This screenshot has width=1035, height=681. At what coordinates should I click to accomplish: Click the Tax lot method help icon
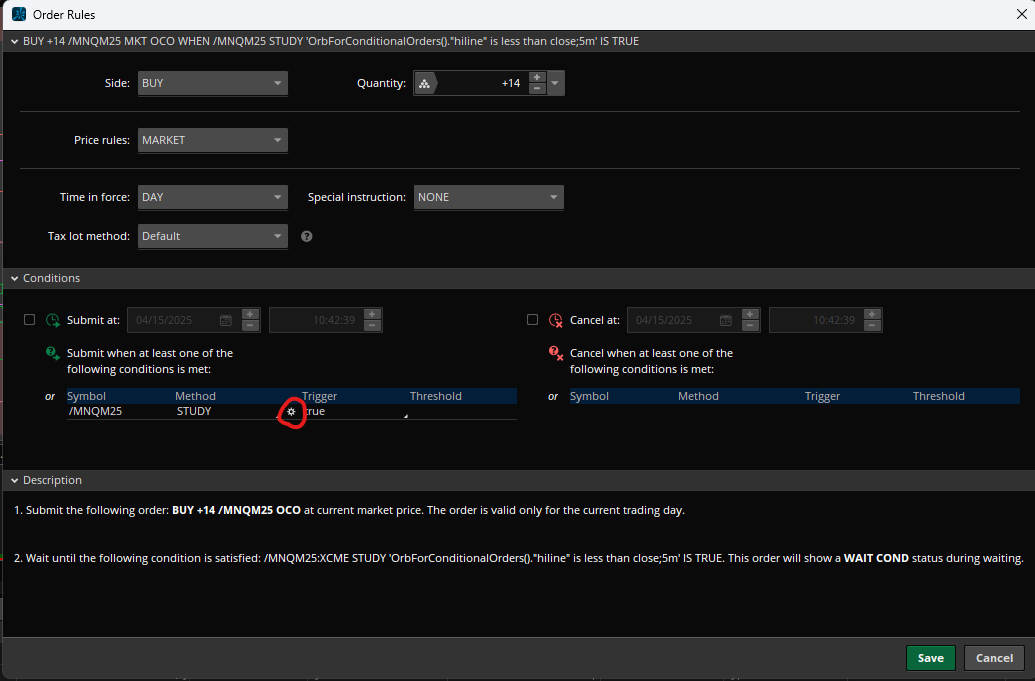pos(307,237)
